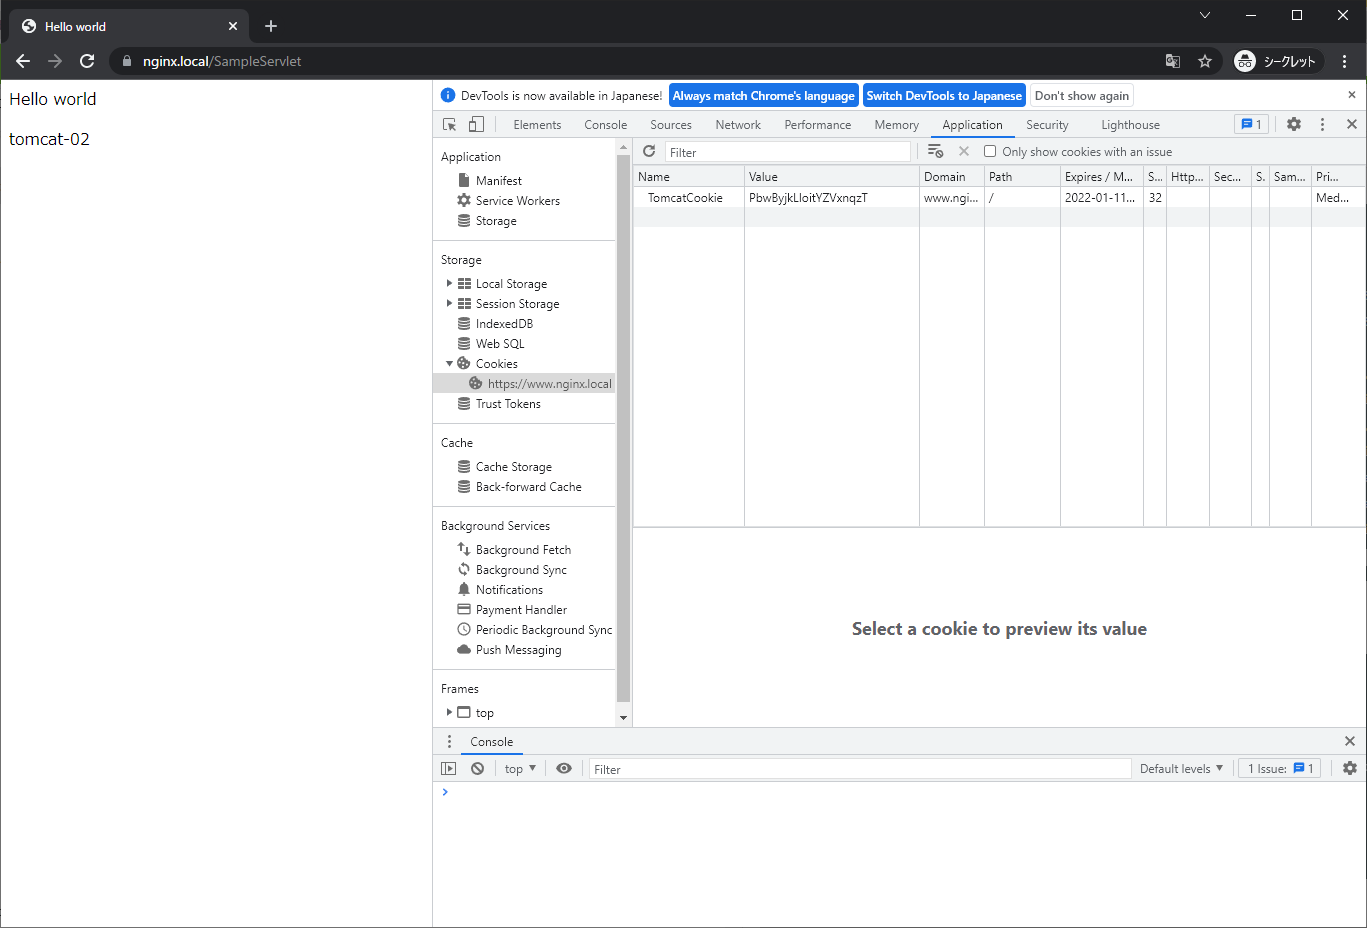
Task: Open tab search chevron in title bar
Action: pos(1205,15)
